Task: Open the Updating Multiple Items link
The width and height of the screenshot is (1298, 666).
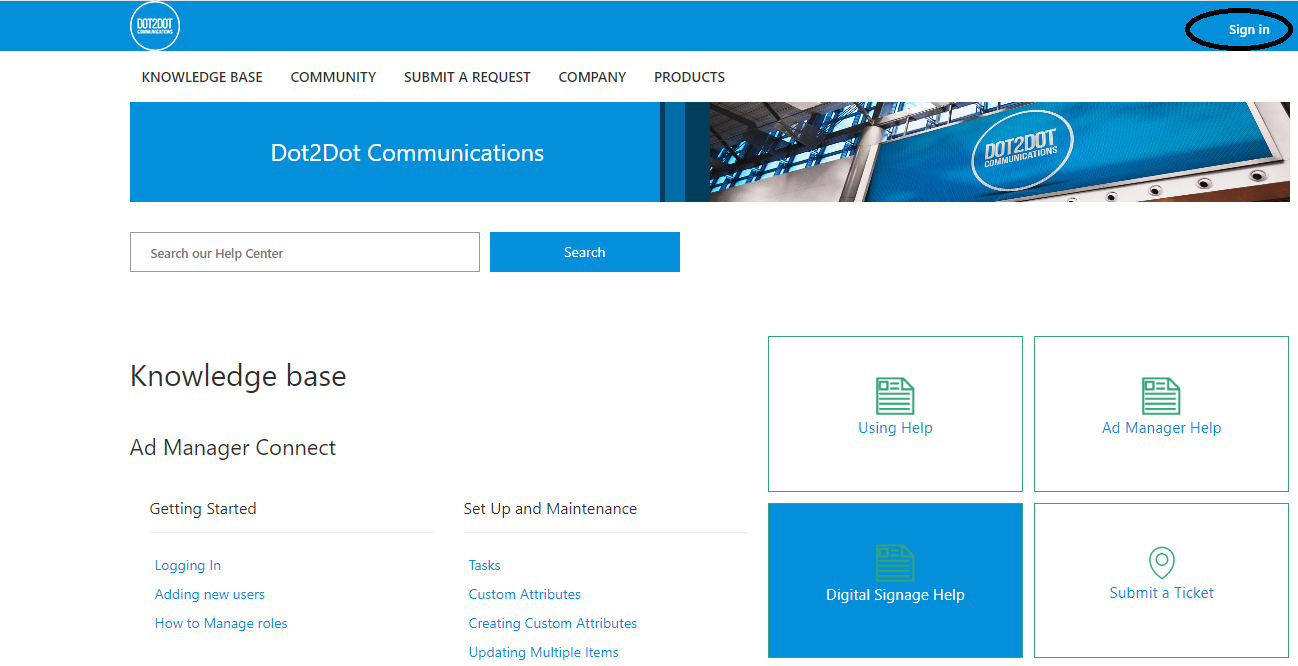Action: coord(543,652)
